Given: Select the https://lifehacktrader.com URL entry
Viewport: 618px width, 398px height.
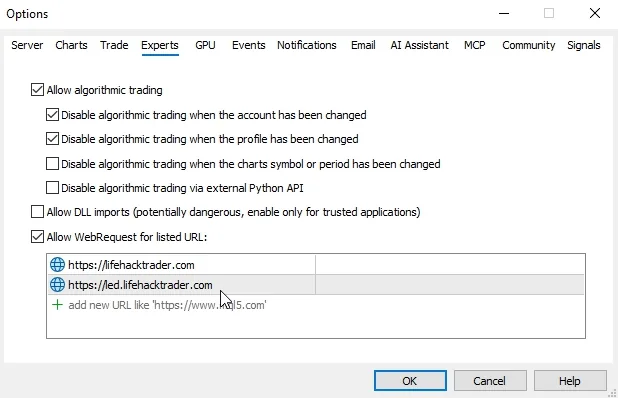Looking at the screenshot, I should pyautogui.click(x=316, y=265).
